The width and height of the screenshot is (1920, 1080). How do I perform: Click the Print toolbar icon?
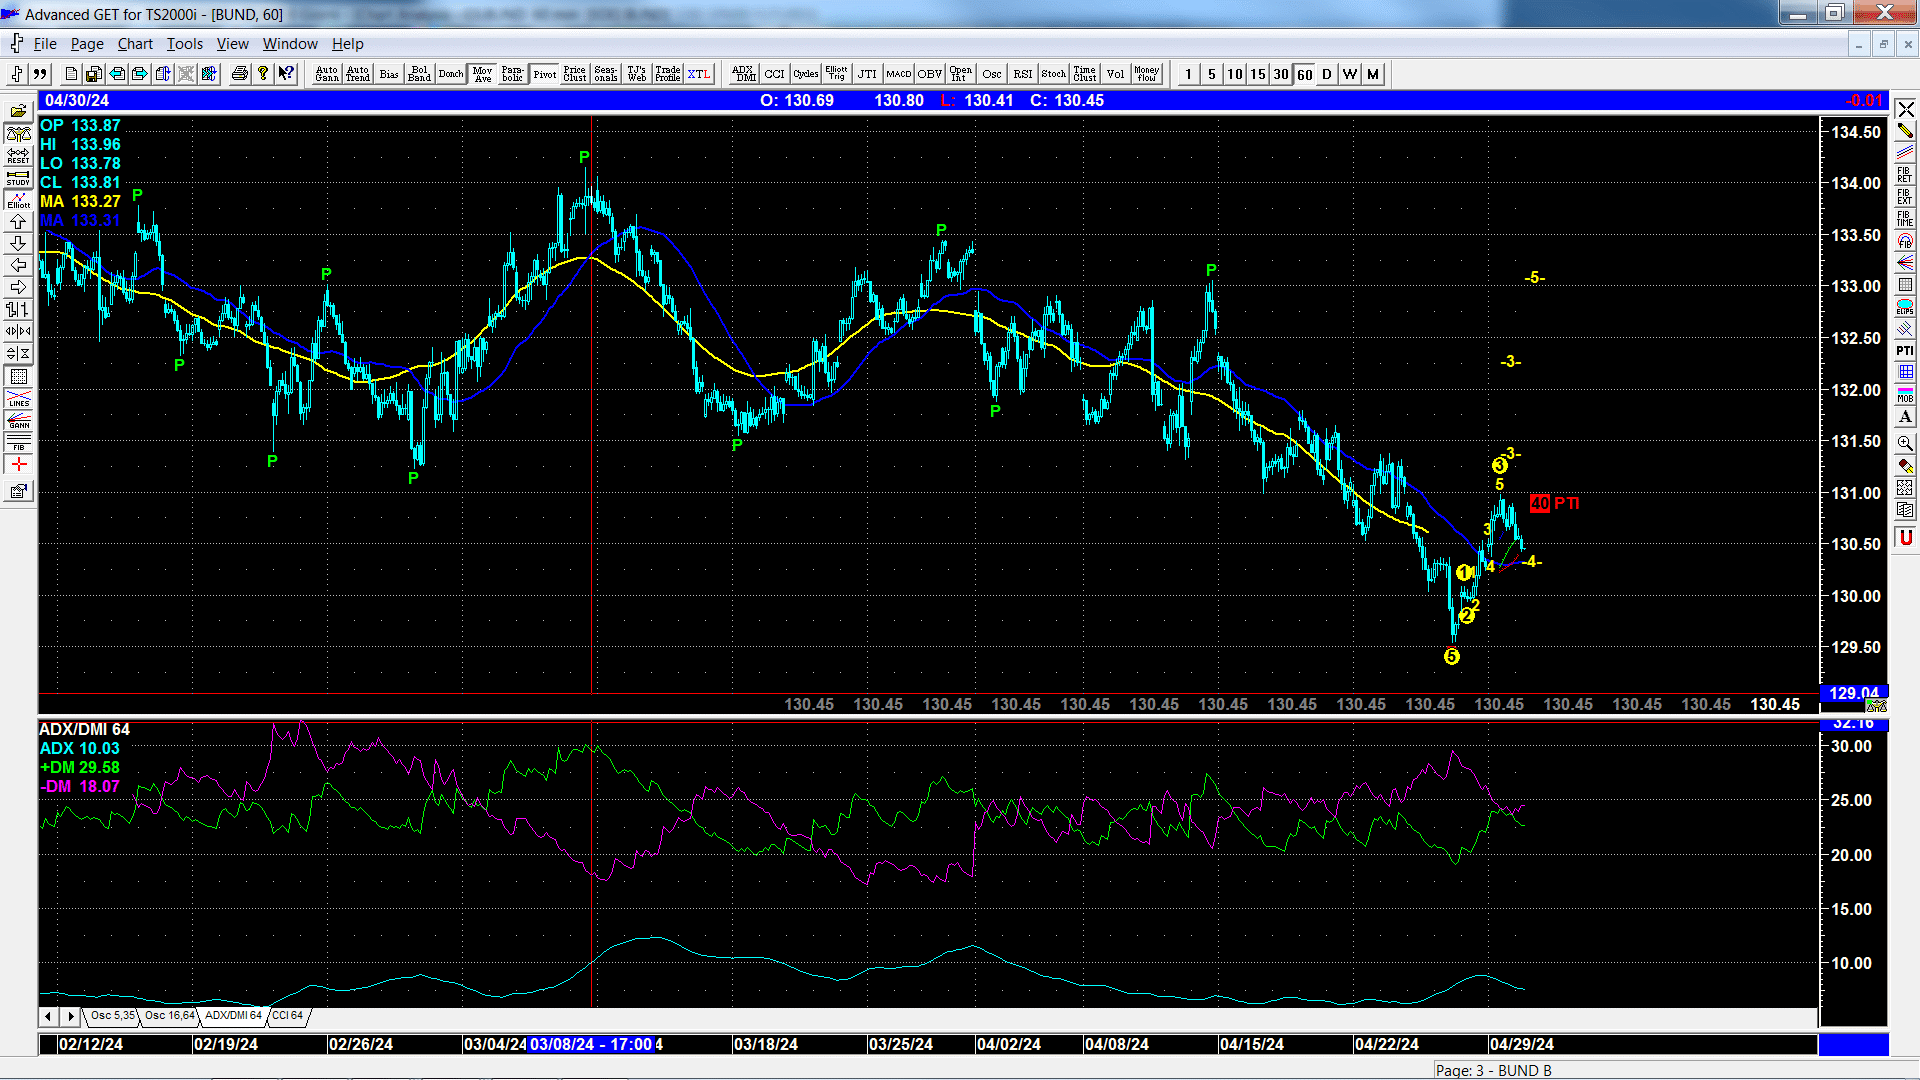tap(240, 74)
